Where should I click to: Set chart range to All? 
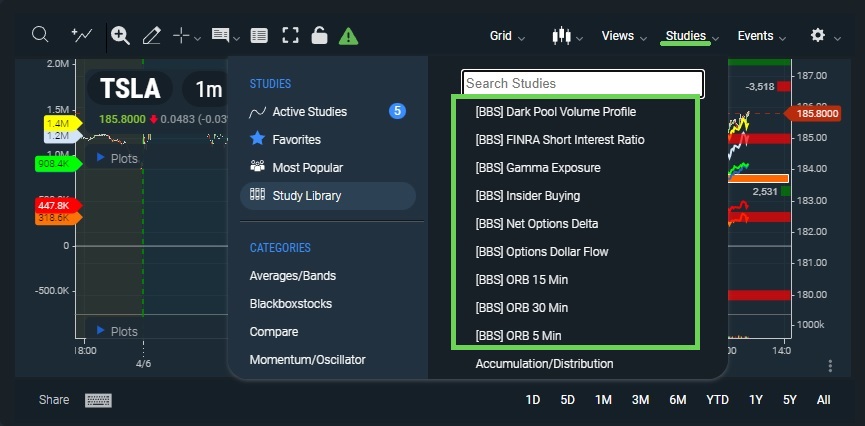[x=824, y=400]
